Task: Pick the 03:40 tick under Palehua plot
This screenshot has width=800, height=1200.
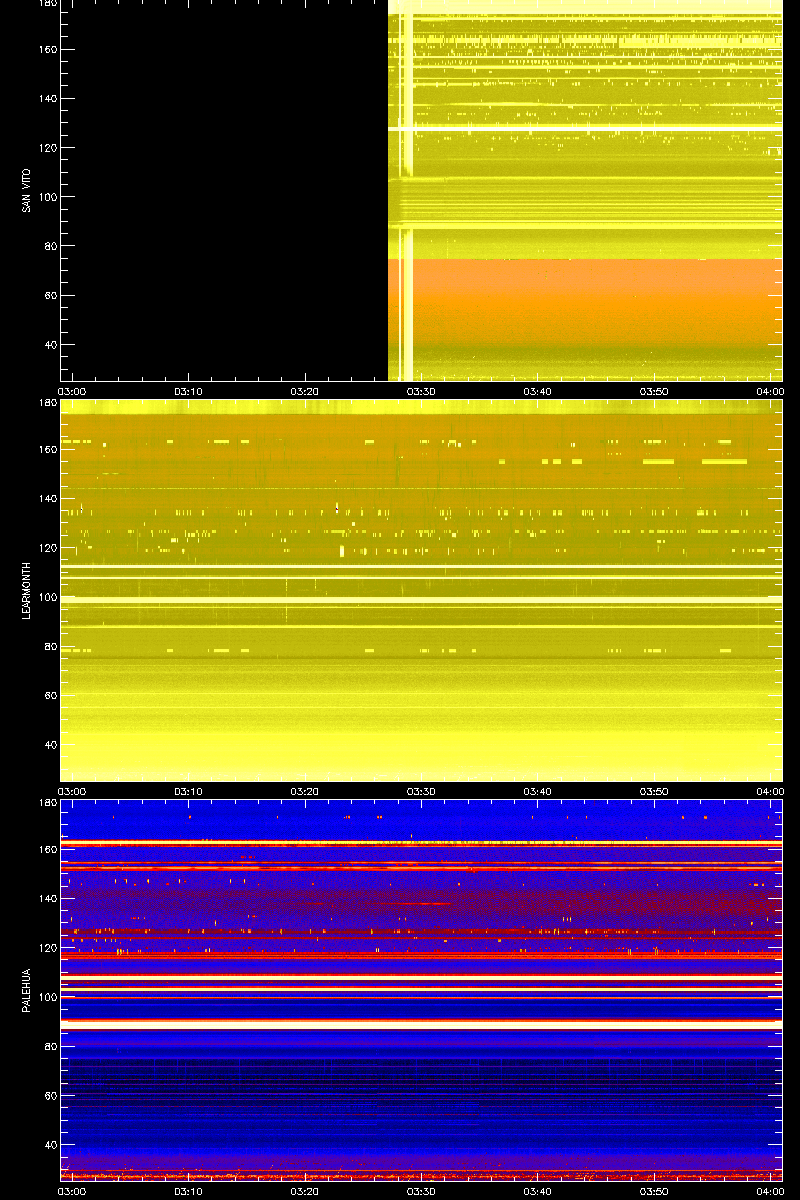Action: (538, 1191)
